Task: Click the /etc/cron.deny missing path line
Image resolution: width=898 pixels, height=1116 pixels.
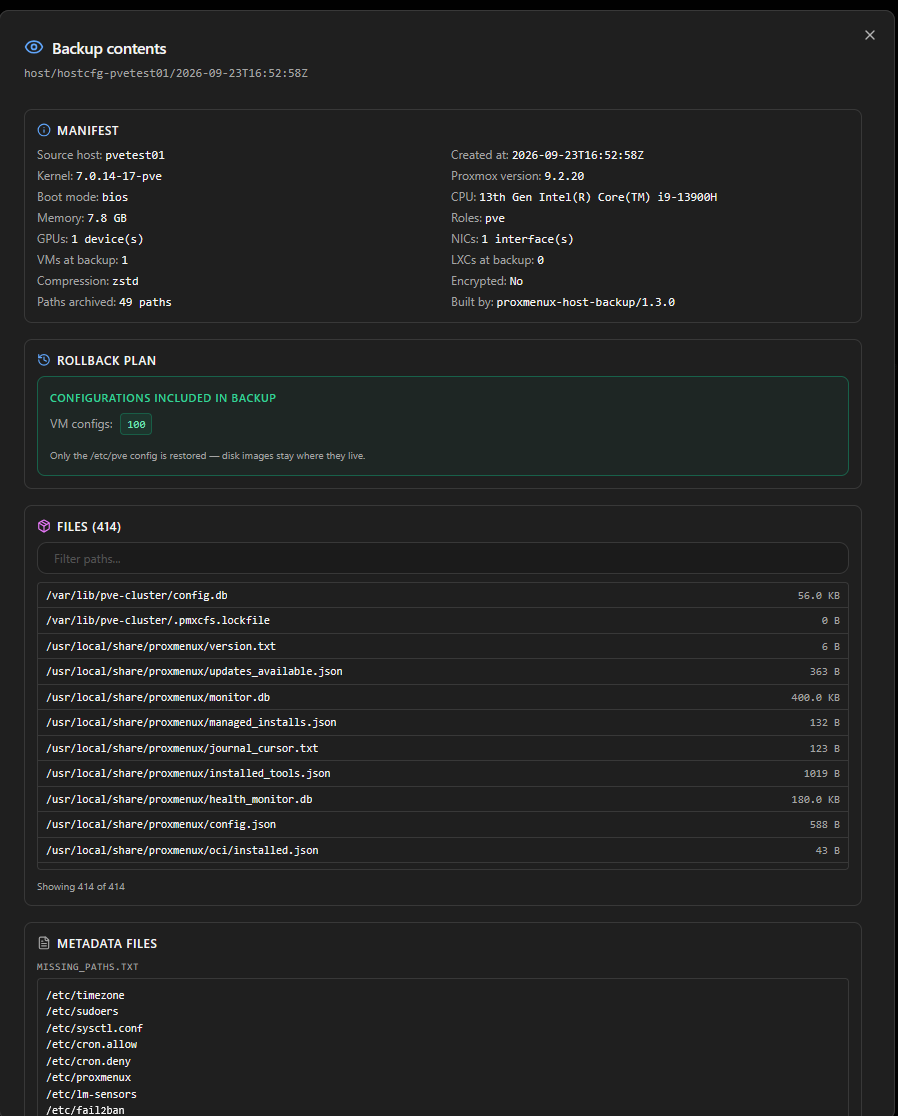Action: pyautogui.click(x=88, y=1061)
